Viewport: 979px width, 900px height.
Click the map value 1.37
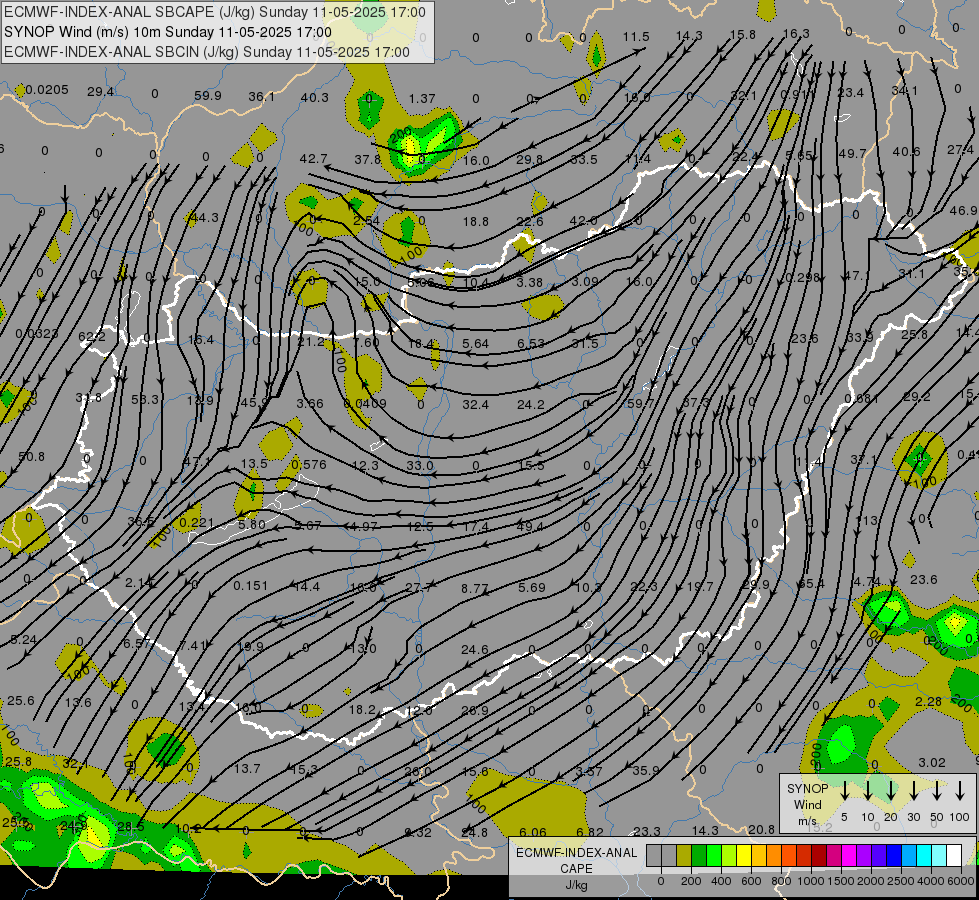point(422,99)
